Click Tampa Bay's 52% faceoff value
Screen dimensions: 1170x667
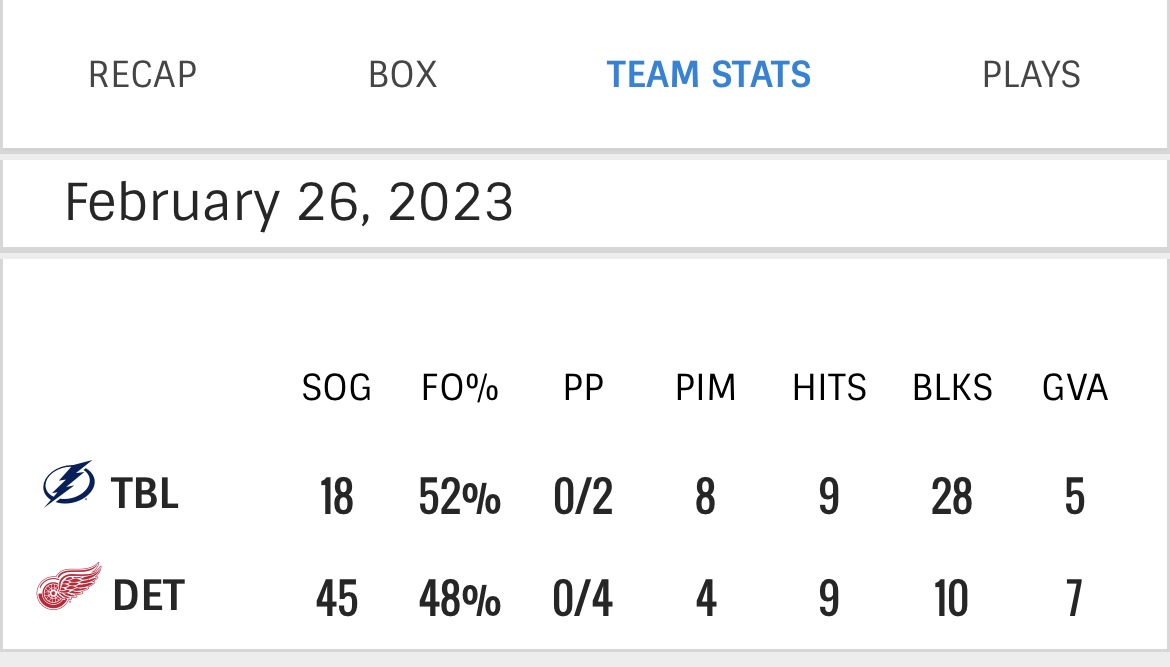click(460, 497)
